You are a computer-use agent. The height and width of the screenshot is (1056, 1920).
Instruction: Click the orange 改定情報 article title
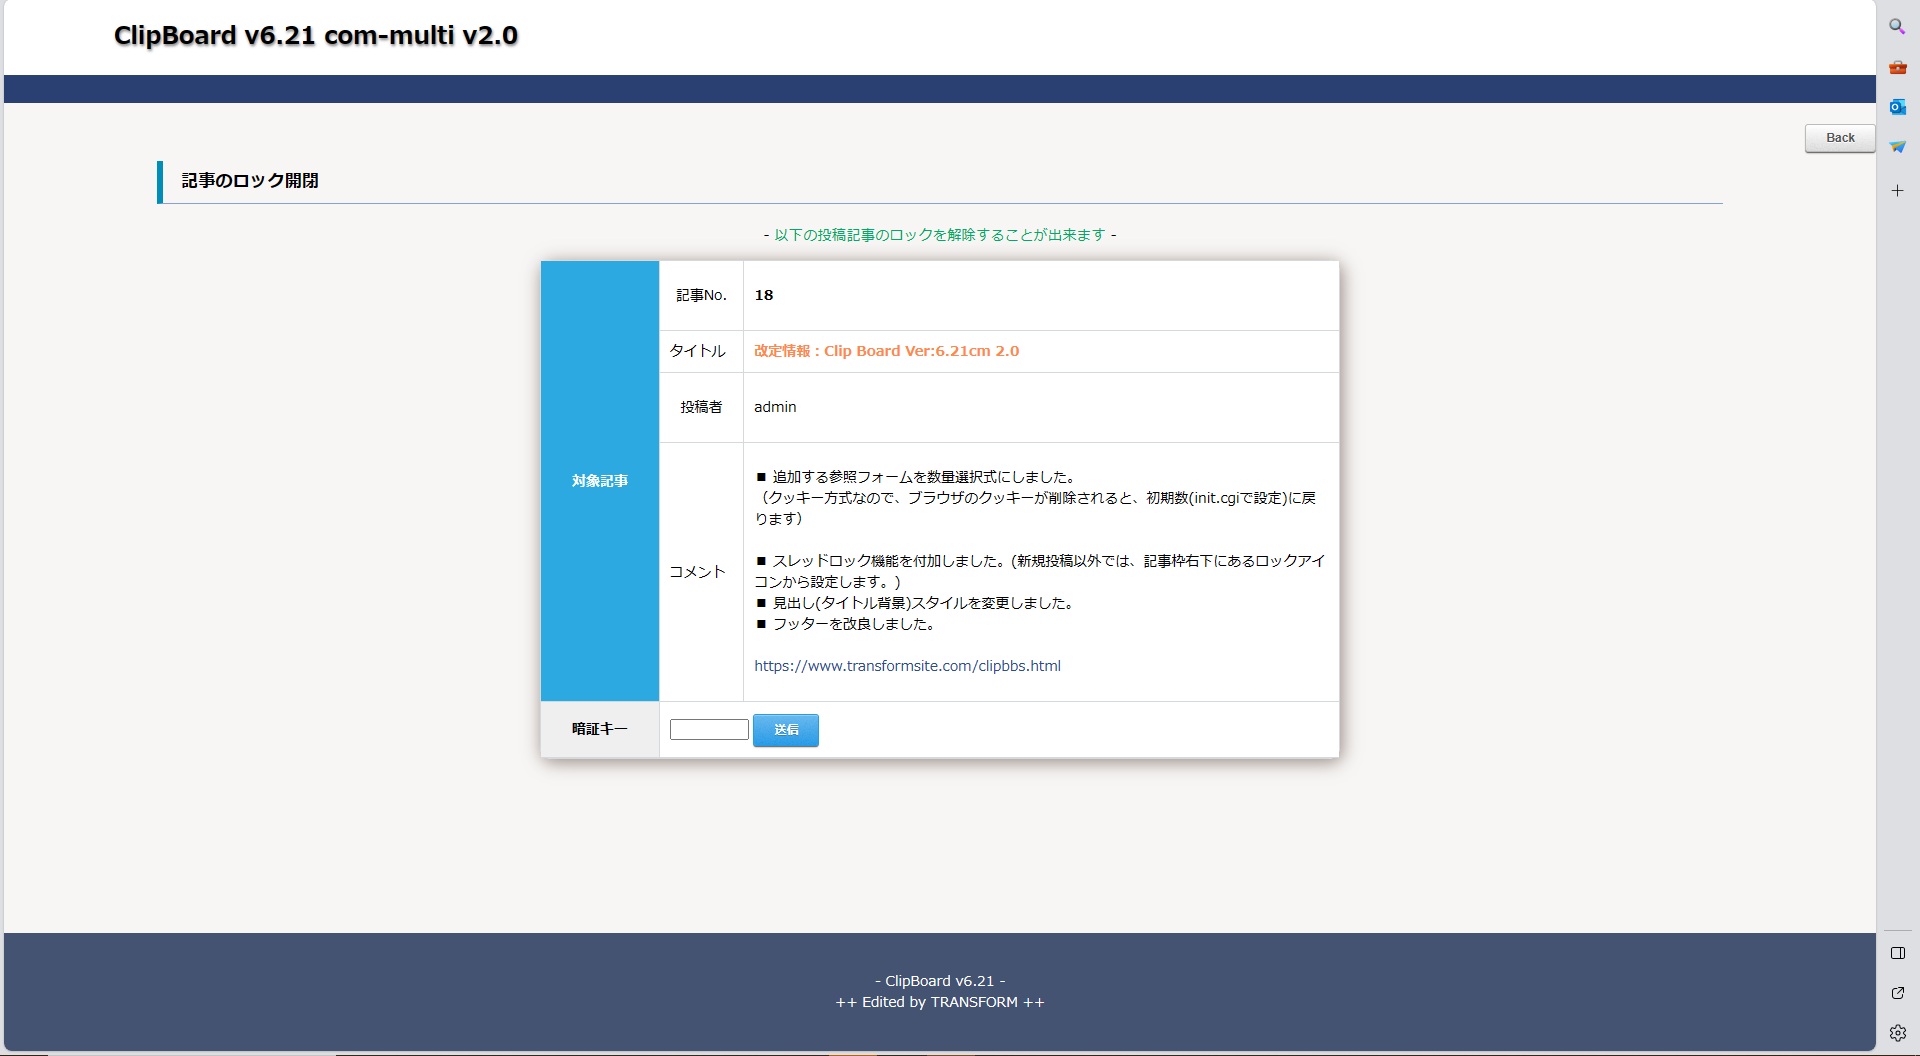(x=886, y=351)
